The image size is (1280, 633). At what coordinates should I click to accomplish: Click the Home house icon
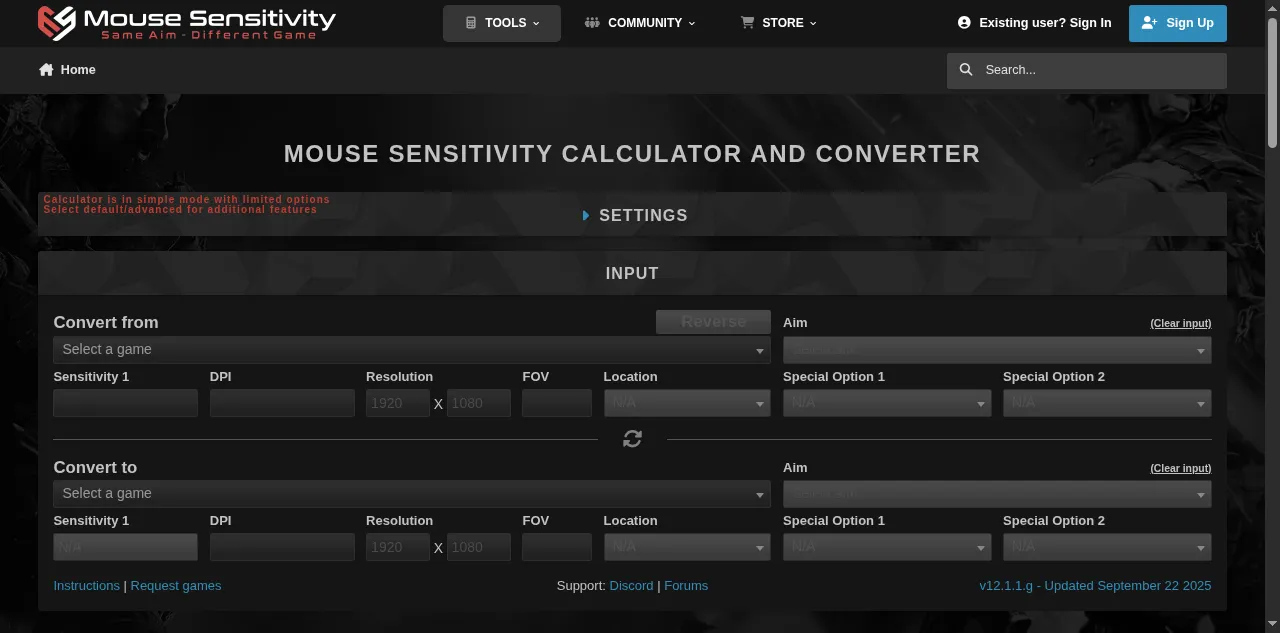pos(46,70)
